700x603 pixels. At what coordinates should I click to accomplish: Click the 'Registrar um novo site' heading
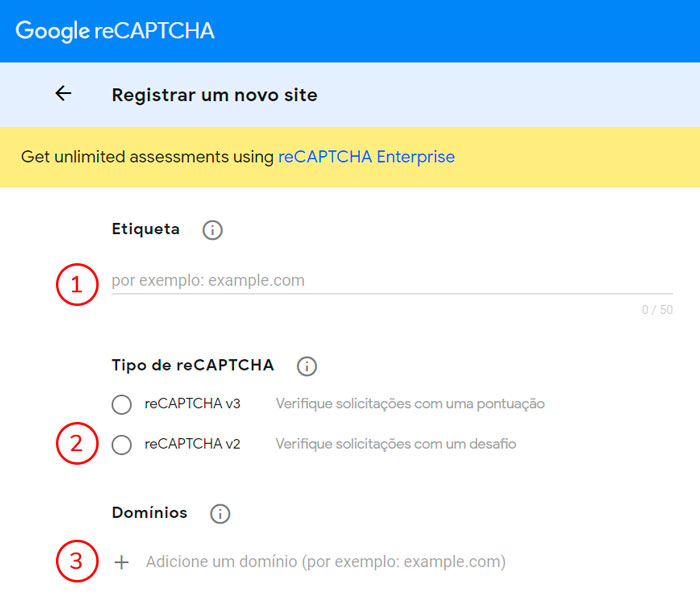(x=214, y=95)
